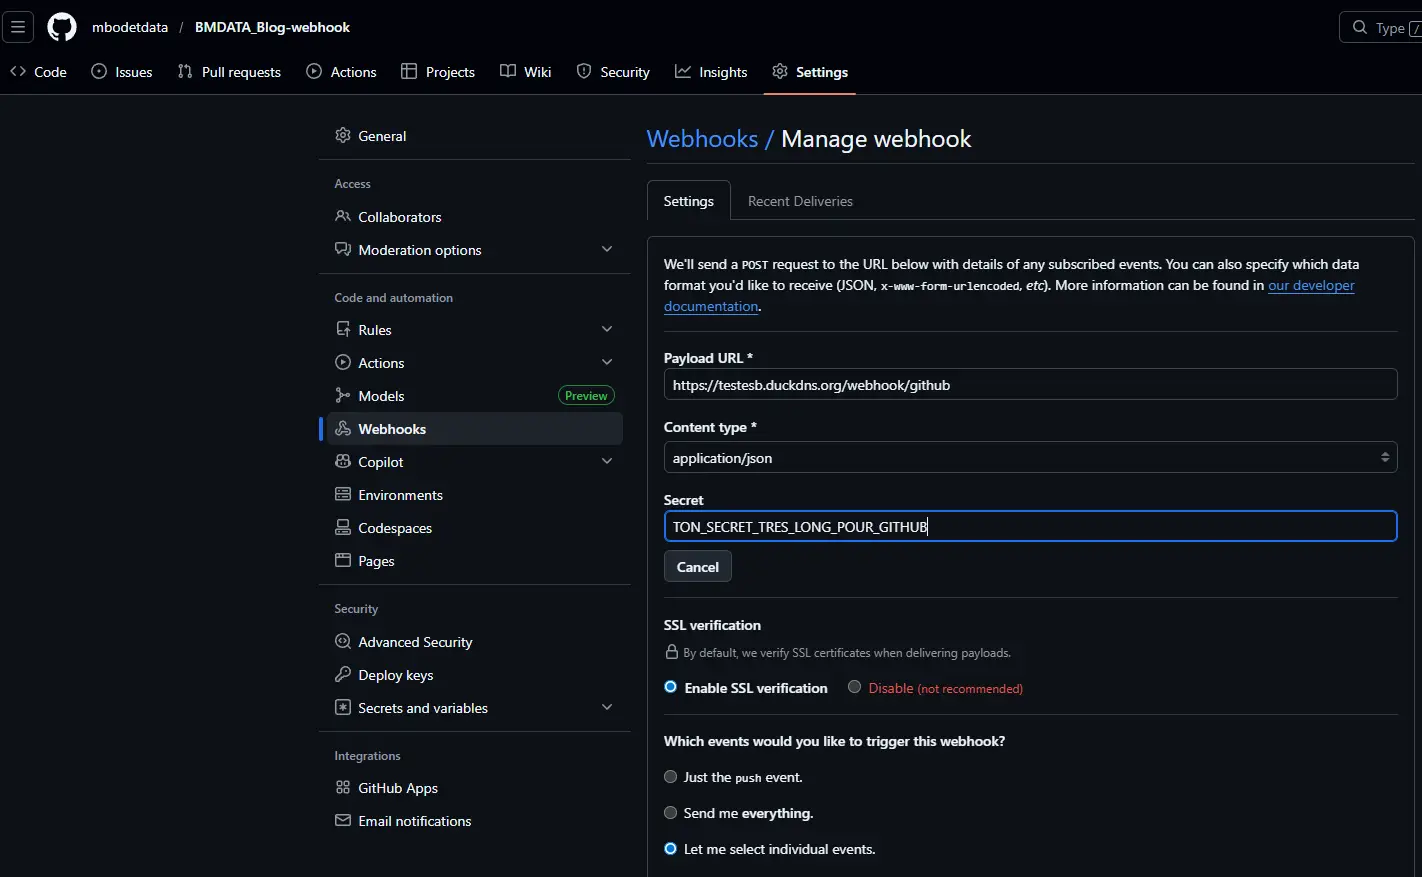Click the Preview badge next to Models

(x=585, y=395)
